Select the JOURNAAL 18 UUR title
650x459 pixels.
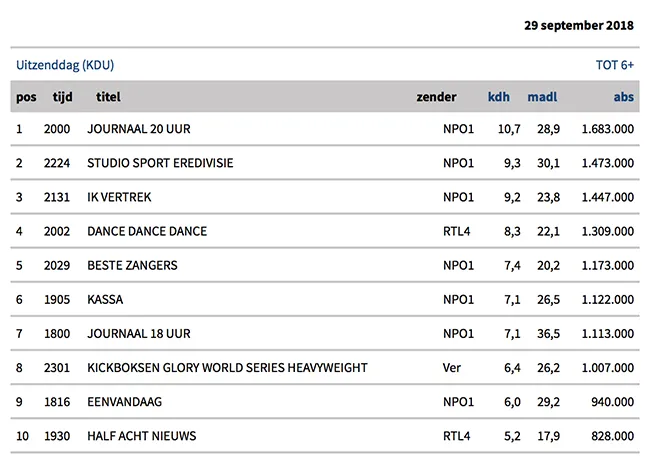click(x=139, y=333)
